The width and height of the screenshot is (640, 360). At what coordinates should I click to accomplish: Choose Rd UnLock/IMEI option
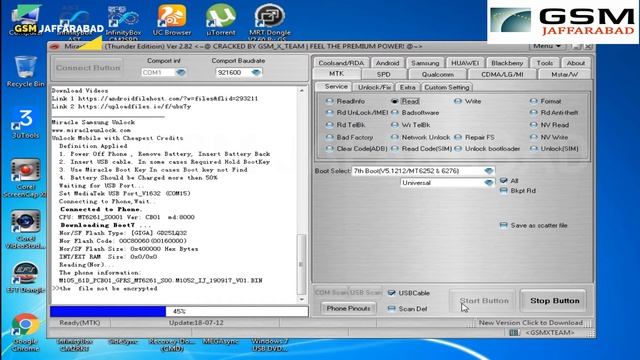357,113
